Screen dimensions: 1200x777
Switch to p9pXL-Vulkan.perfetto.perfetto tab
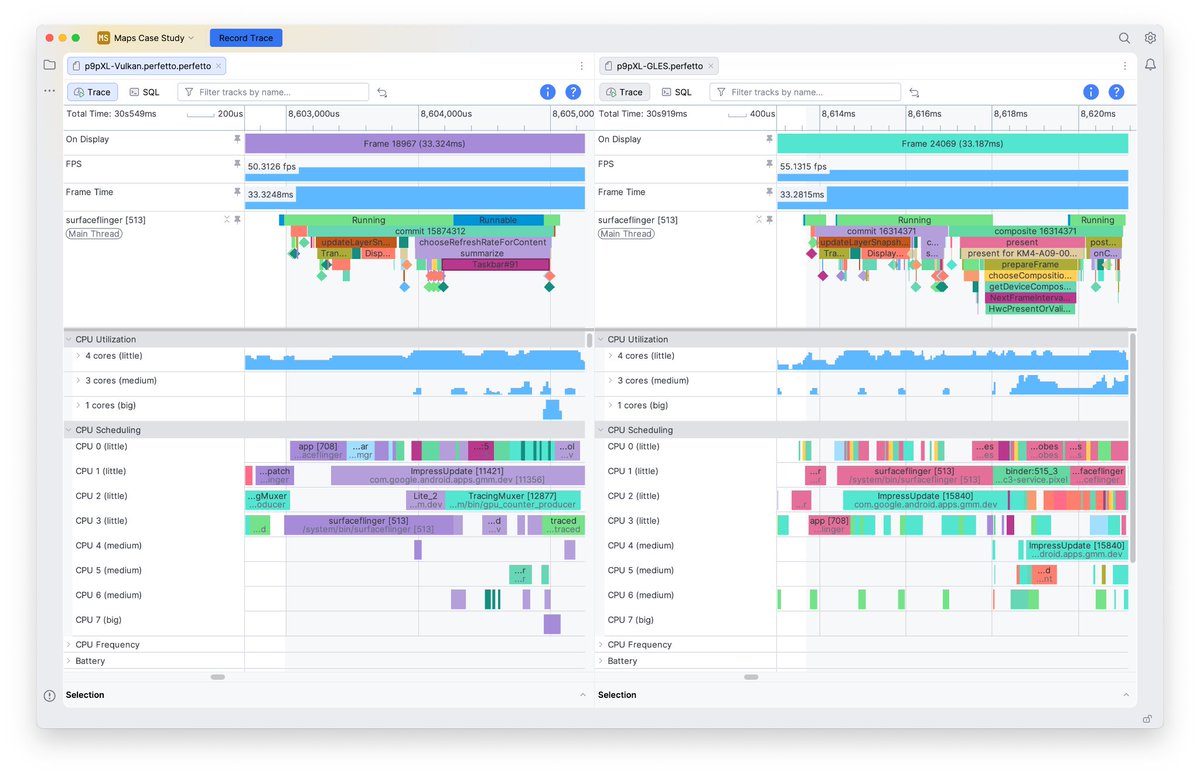pyautogui.click(x=147, y=66)
